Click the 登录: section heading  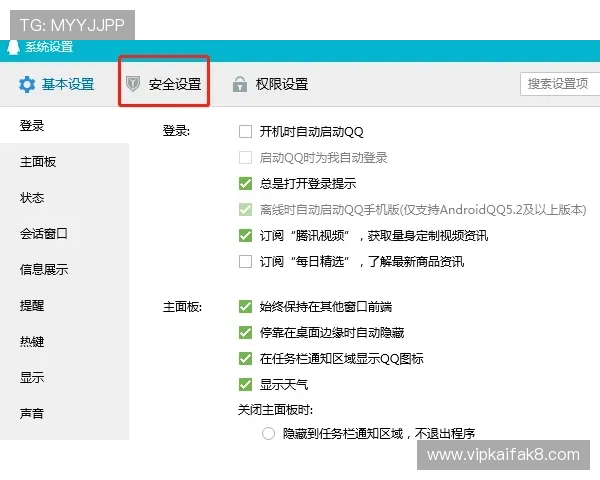pos(176,131)
